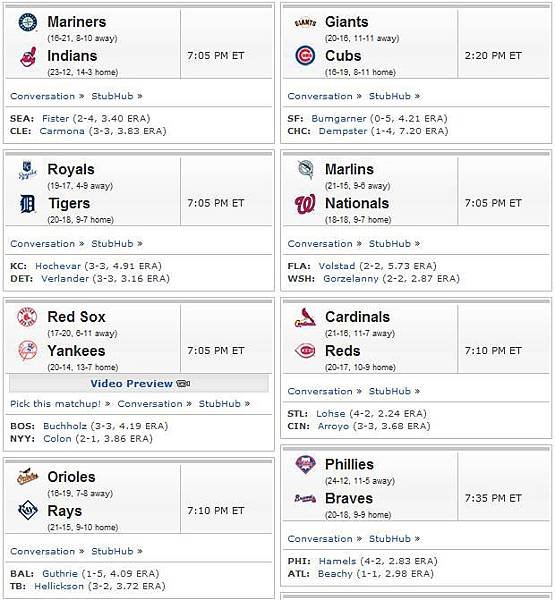
Task: Click the Nationals W logo
Action: 305,204
